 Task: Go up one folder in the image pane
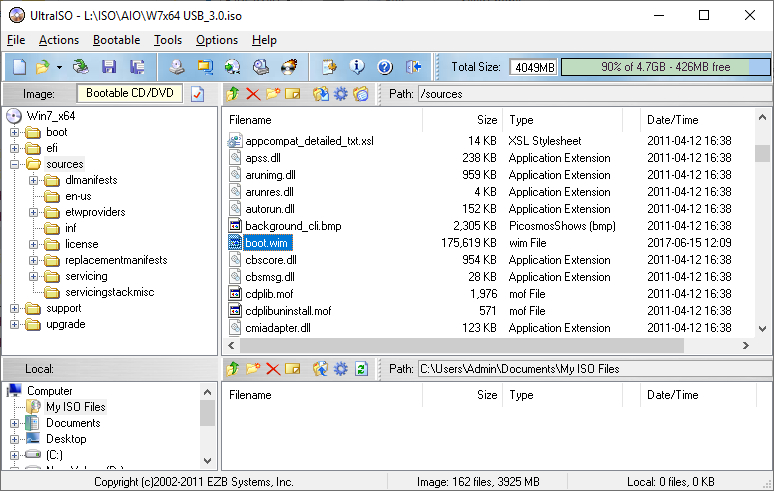point(233,93)
